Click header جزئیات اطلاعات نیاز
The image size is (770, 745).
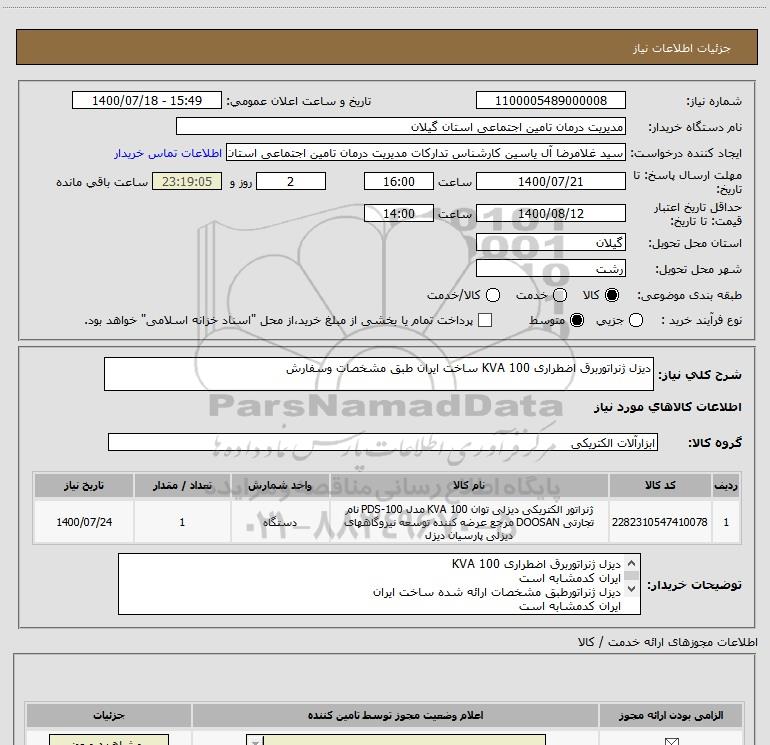pos(681,48)
